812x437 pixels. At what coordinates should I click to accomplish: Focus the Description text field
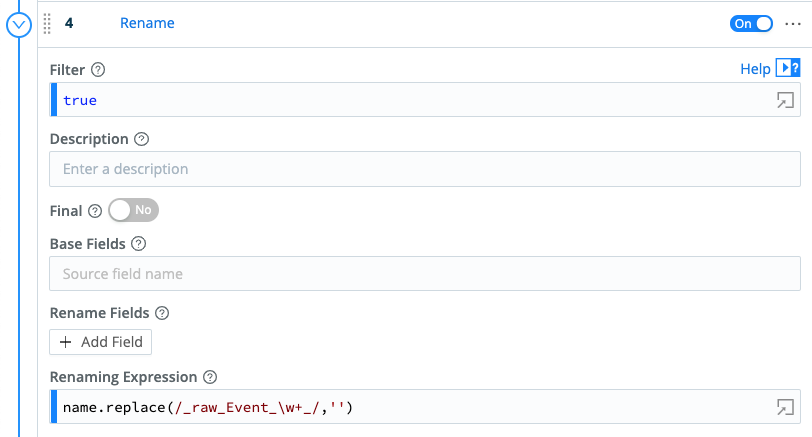[x=425, y=169]
